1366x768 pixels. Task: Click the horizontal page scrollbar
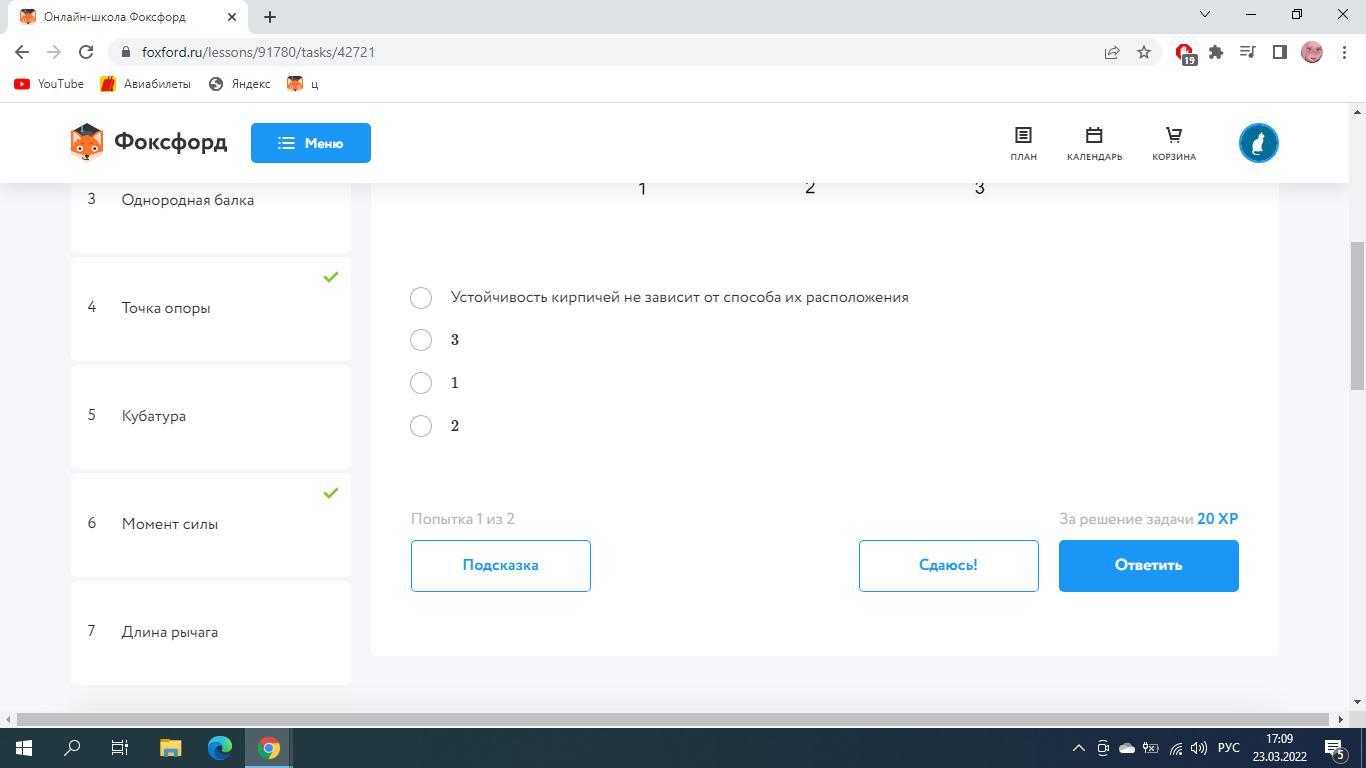click(675, 719)
